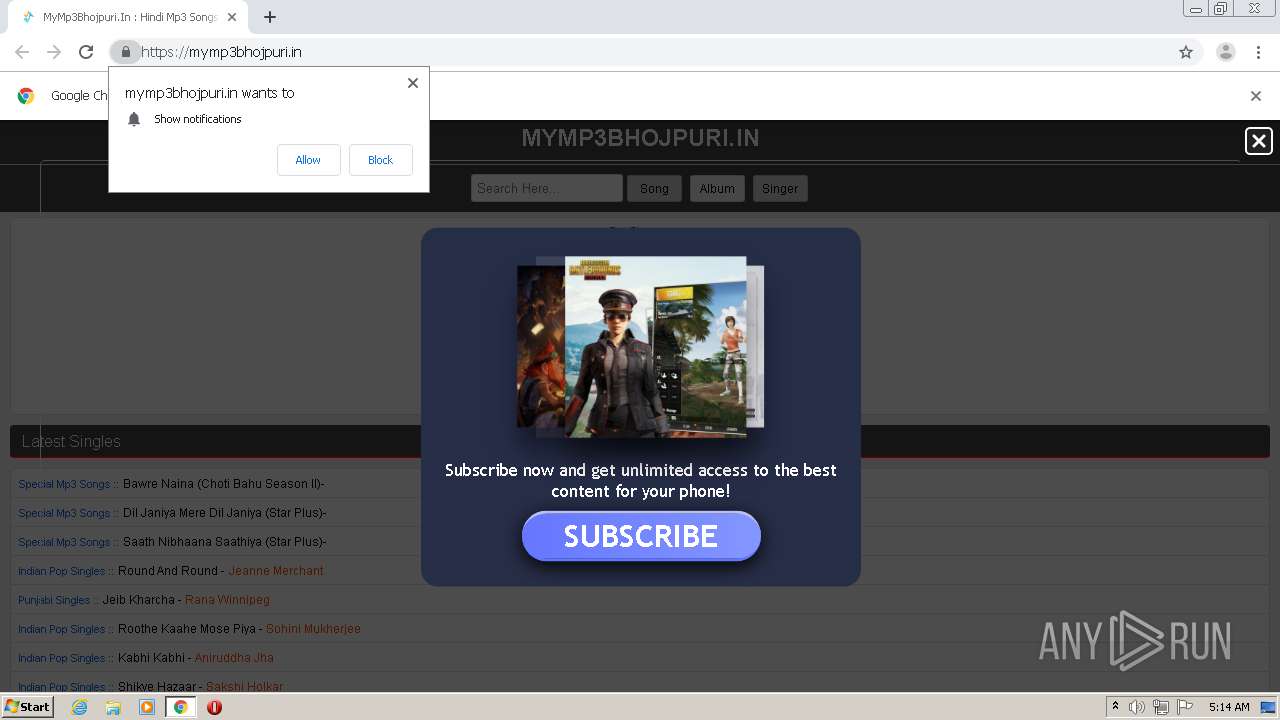This screenshot has height=720, width=1280.
Task: Close the subscribe overlay with the white X
Action: [x=1259, y=141]
